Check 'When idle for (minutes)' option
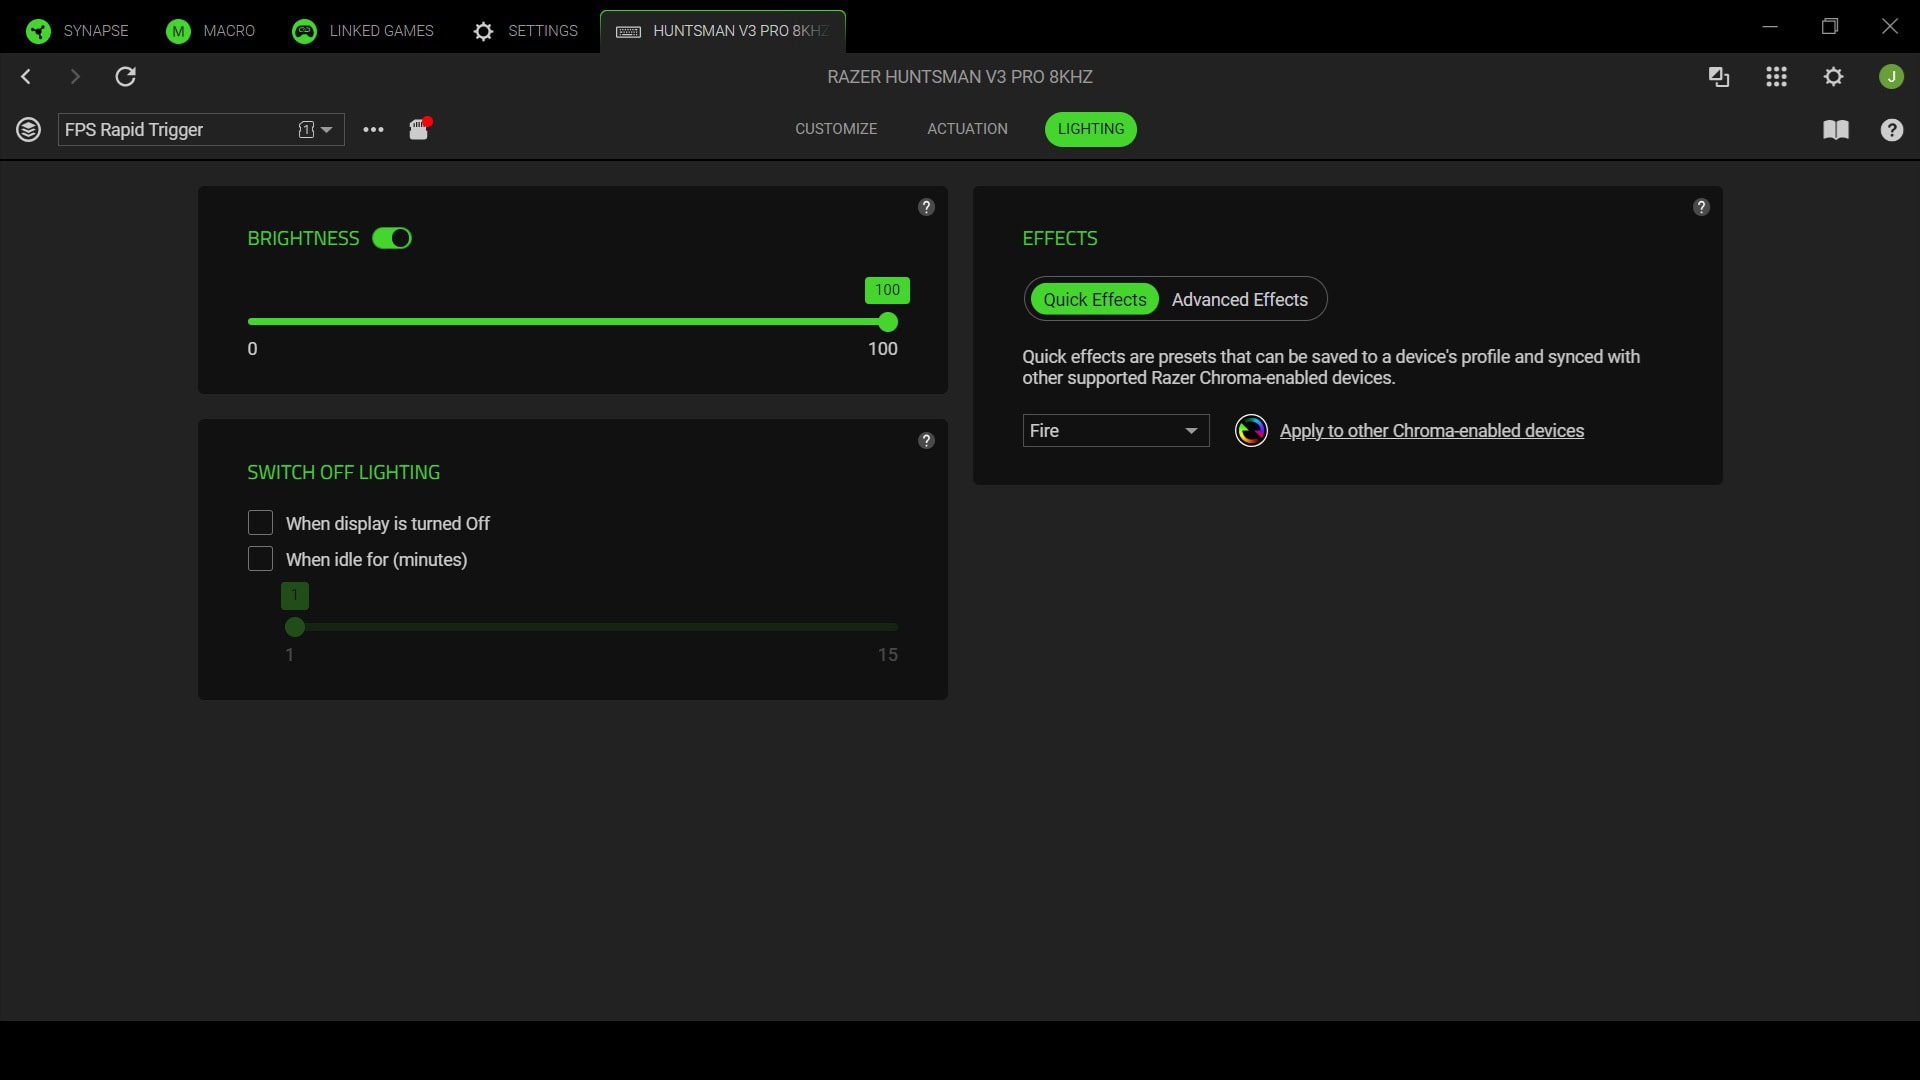Viewport: 1920px width, 1080px height. [259, 559]
